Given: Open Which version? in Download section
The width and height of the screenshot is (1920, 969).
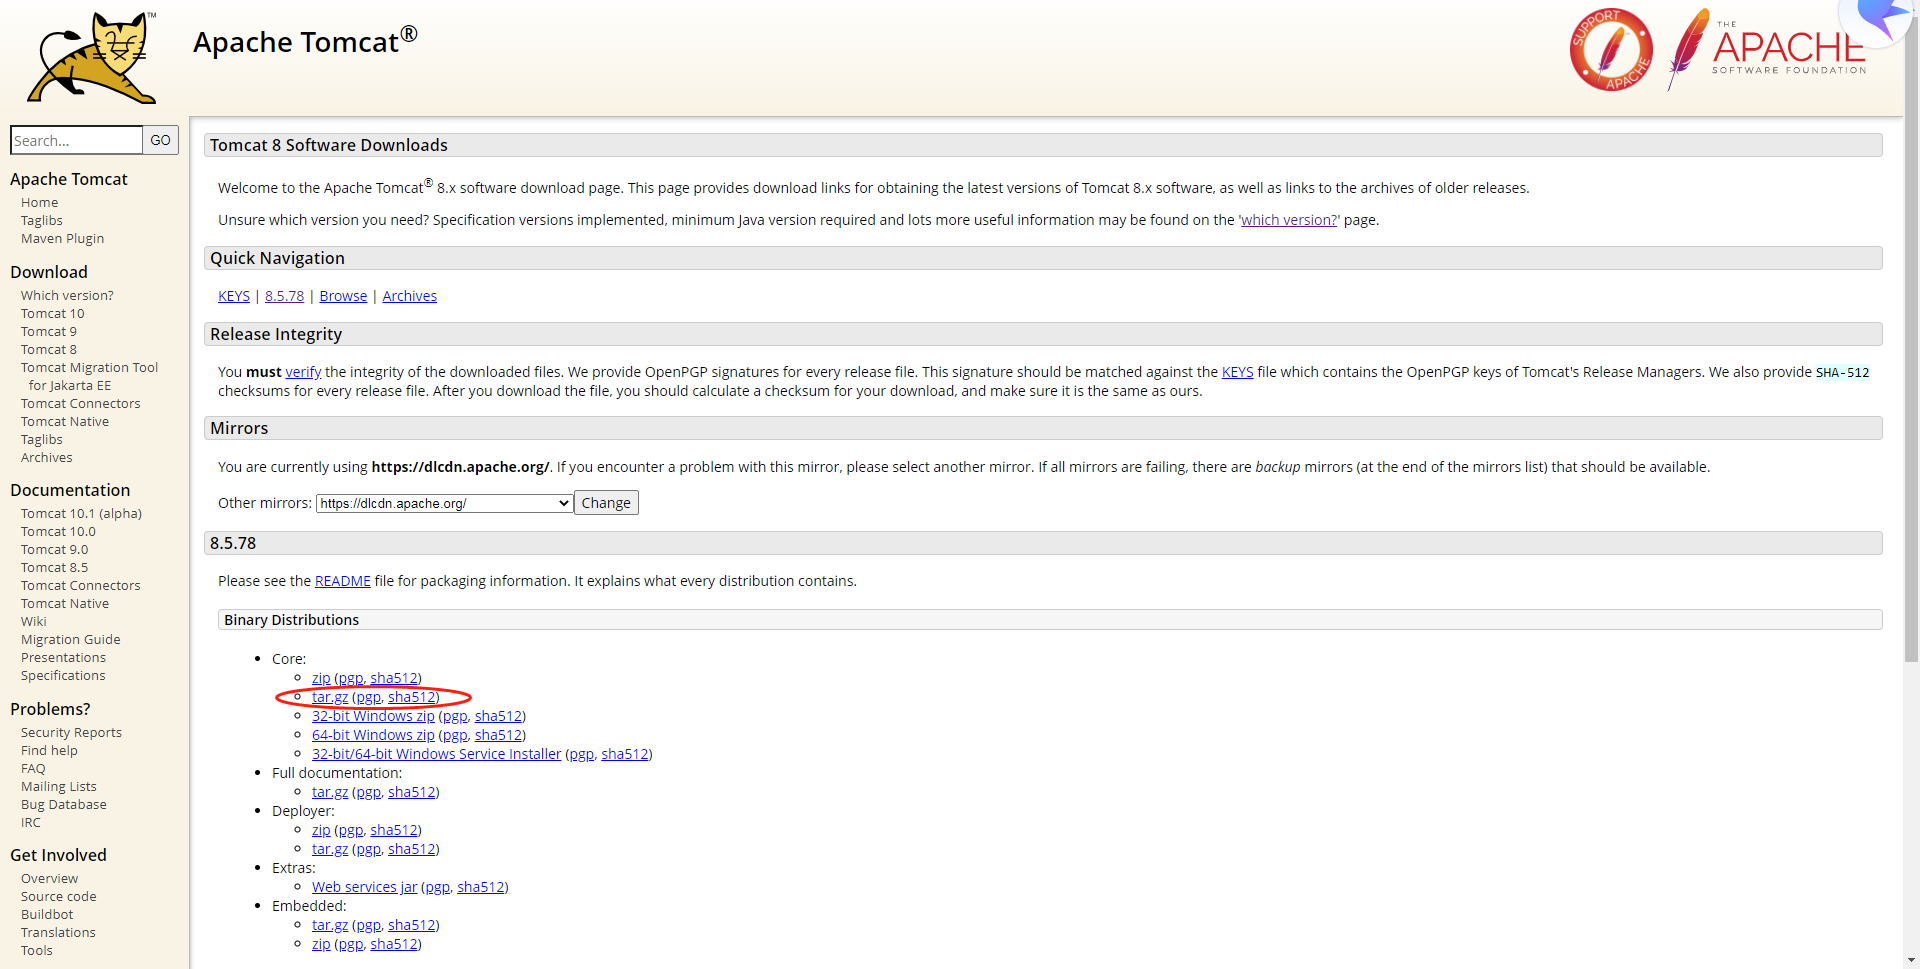Looking at the screenshot, I should (x=67, y=296).
